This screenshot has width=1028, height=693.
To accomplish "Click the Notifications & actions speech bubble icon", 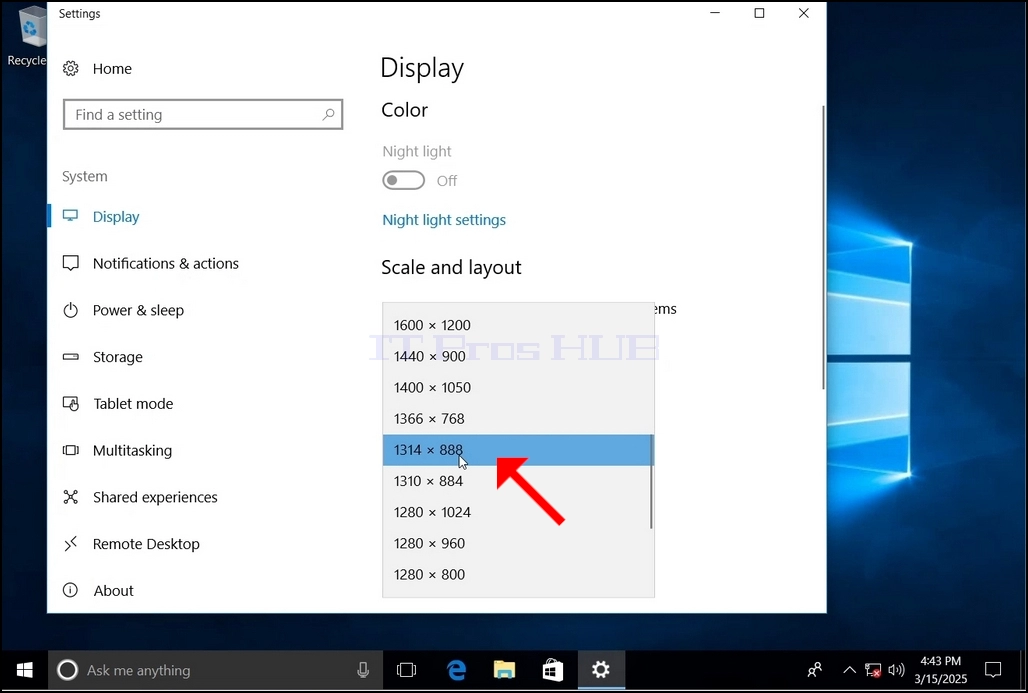I will pos(70,263).
